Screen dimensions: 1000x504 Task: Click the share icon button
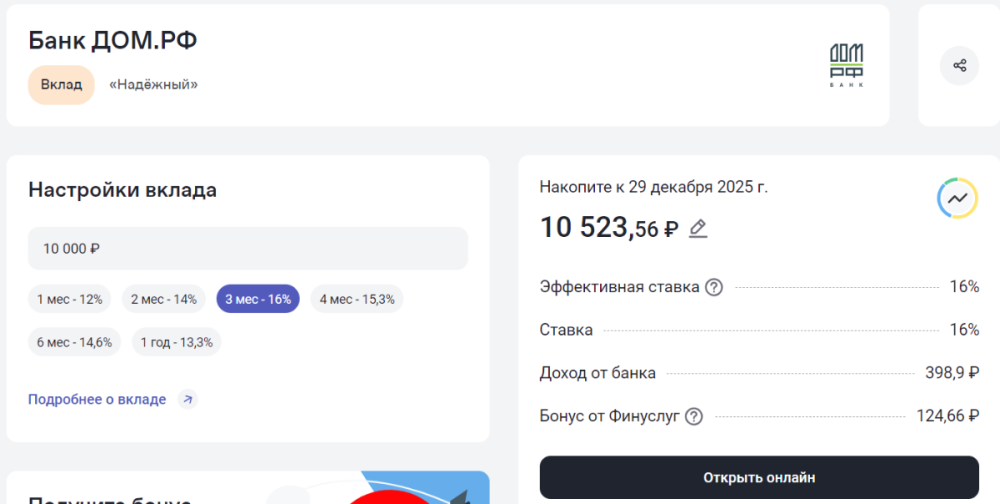959,66
